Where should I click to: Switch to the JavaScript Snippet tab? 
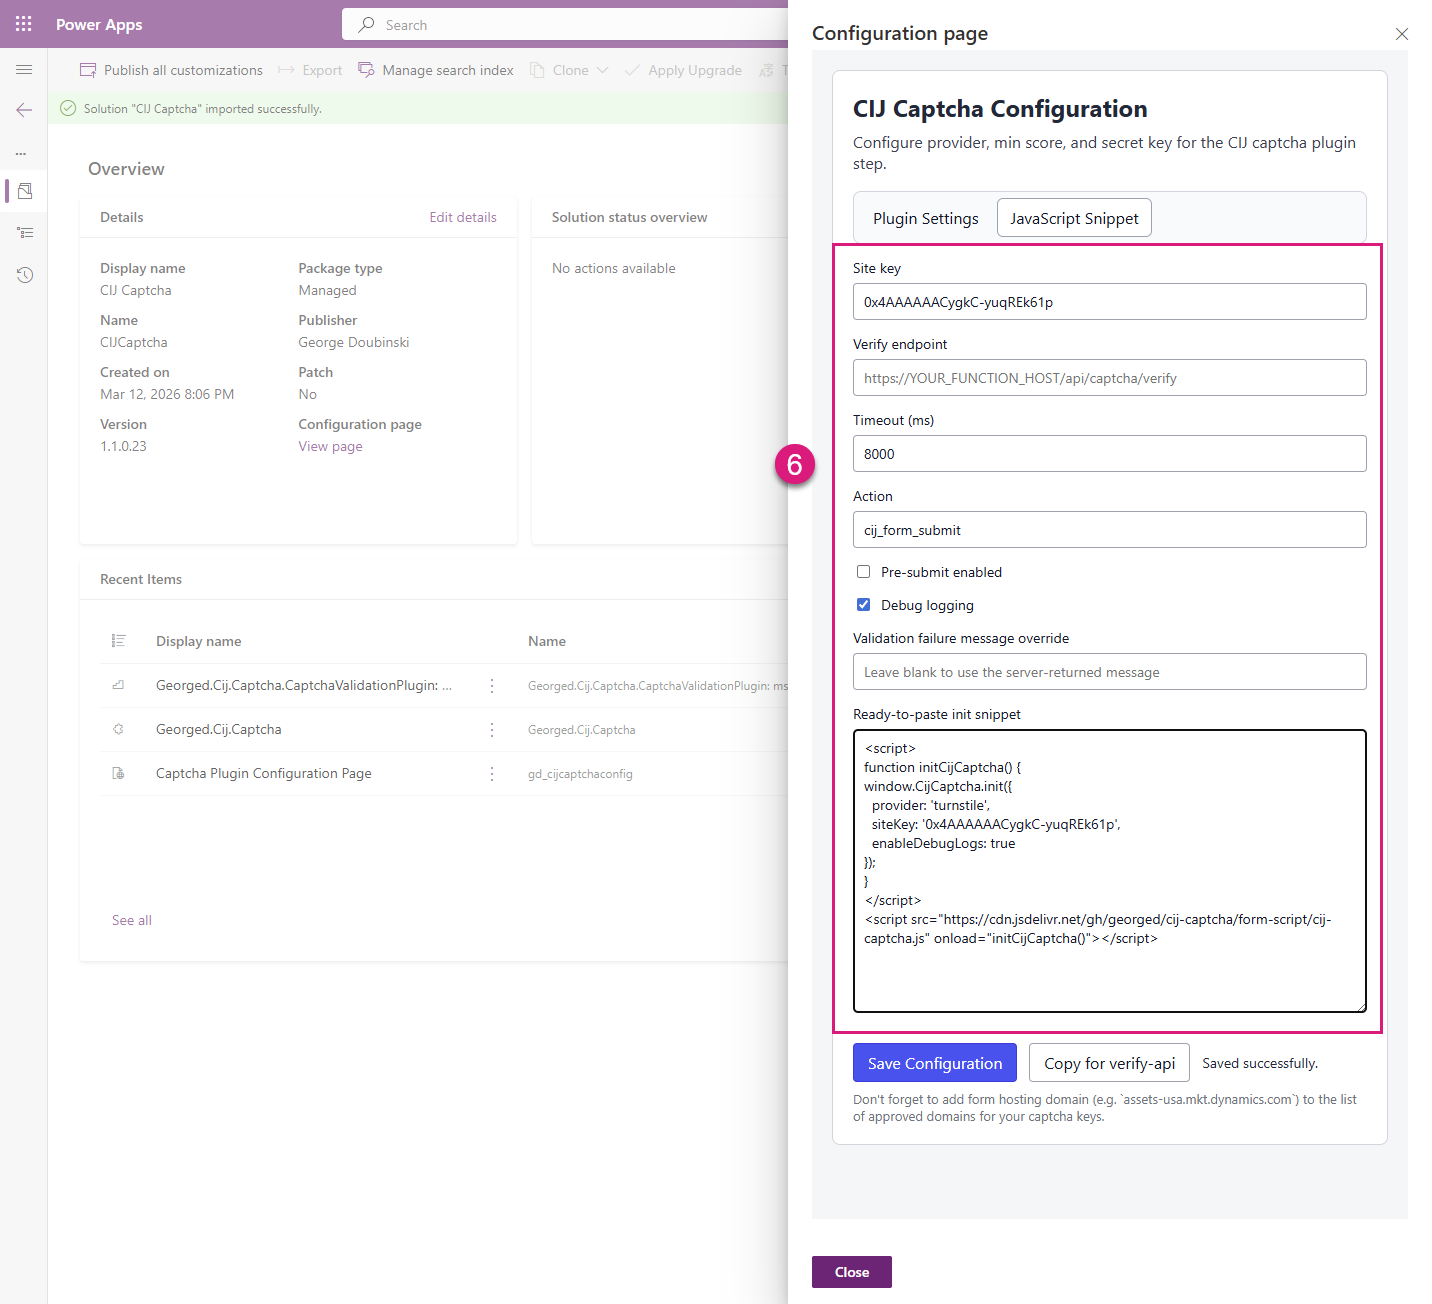point(1074,218)
